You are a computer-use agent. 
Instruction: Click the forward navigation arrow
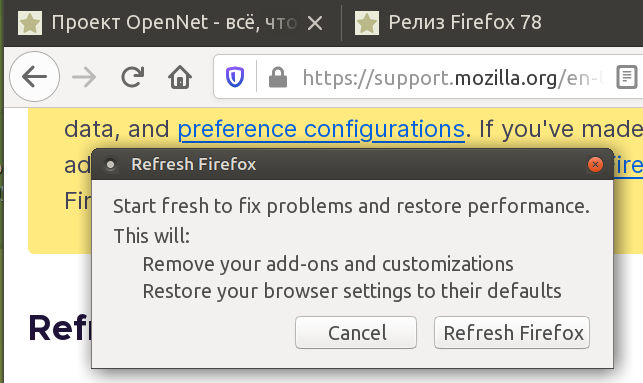(x=84, y=77)
